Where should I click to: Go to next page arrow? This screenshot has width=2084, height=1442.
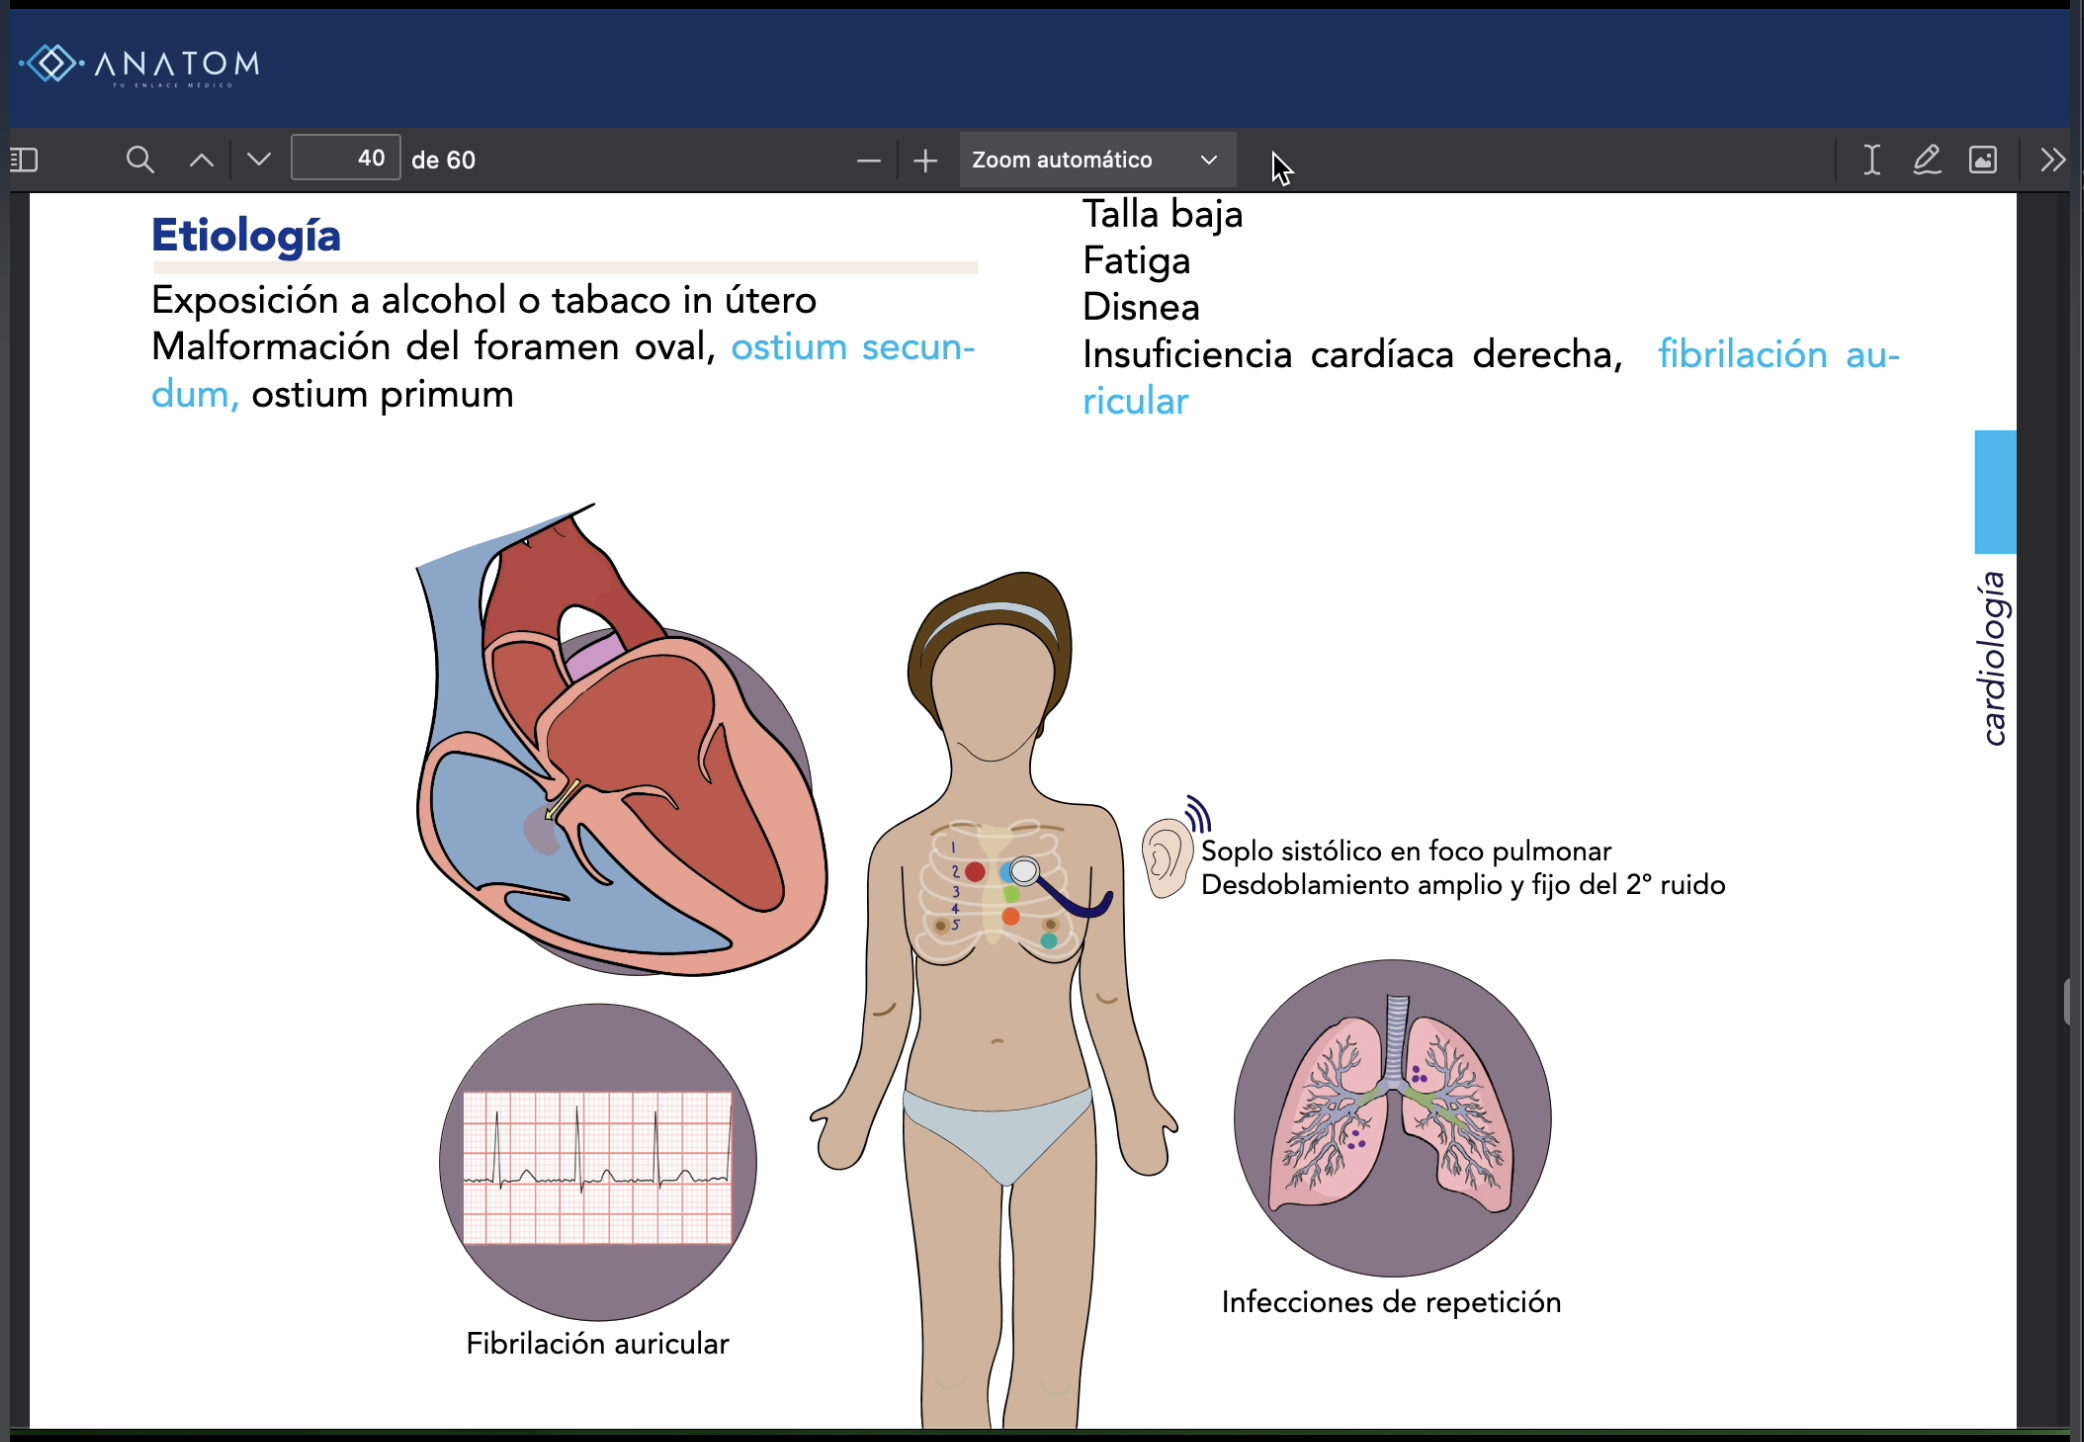click(x=259, y=160)
